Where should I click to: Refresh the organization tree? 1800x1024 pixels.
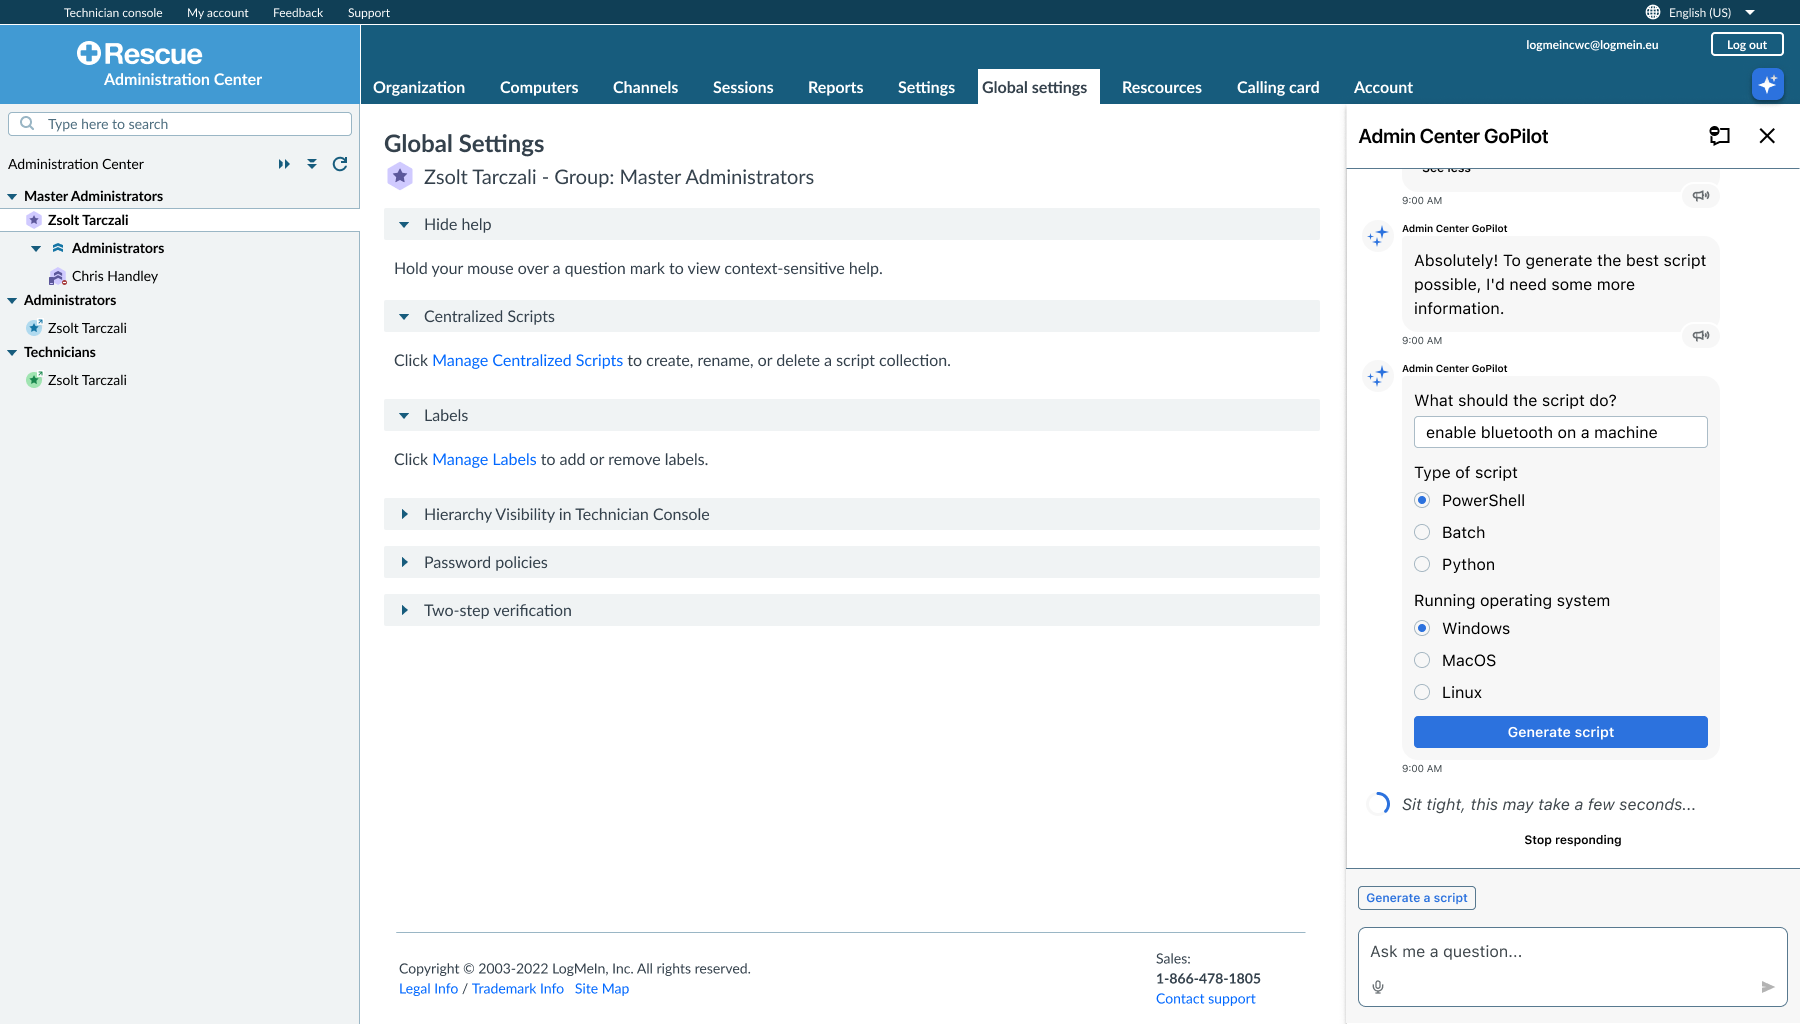[x=340, y=164]
